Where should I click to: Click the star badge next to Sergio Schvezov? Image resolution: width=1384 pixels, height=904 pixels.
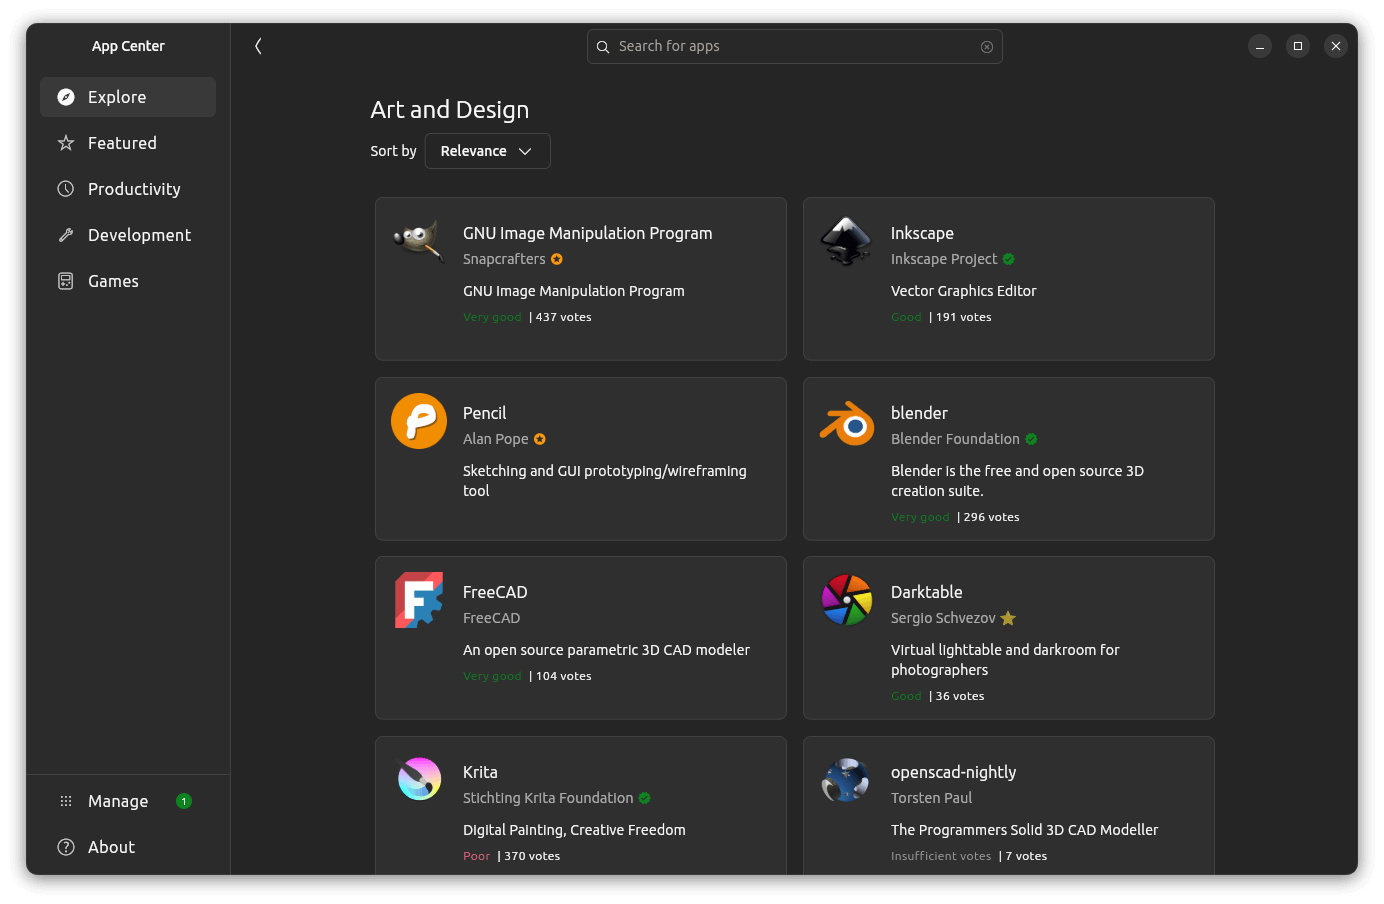1007,618
